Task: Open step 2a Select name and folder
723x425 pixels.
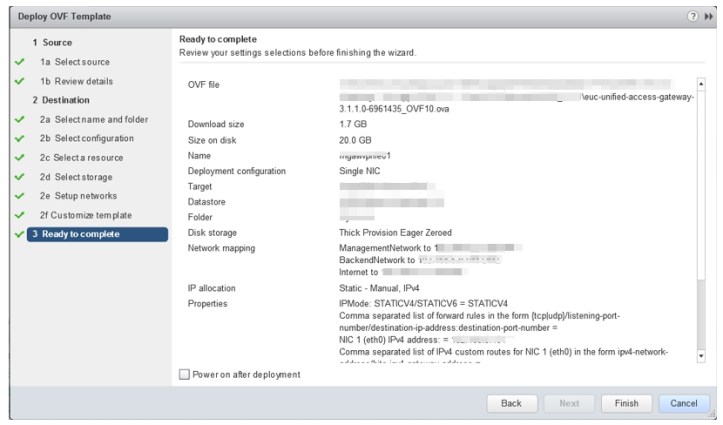Action: pos(94,120)
